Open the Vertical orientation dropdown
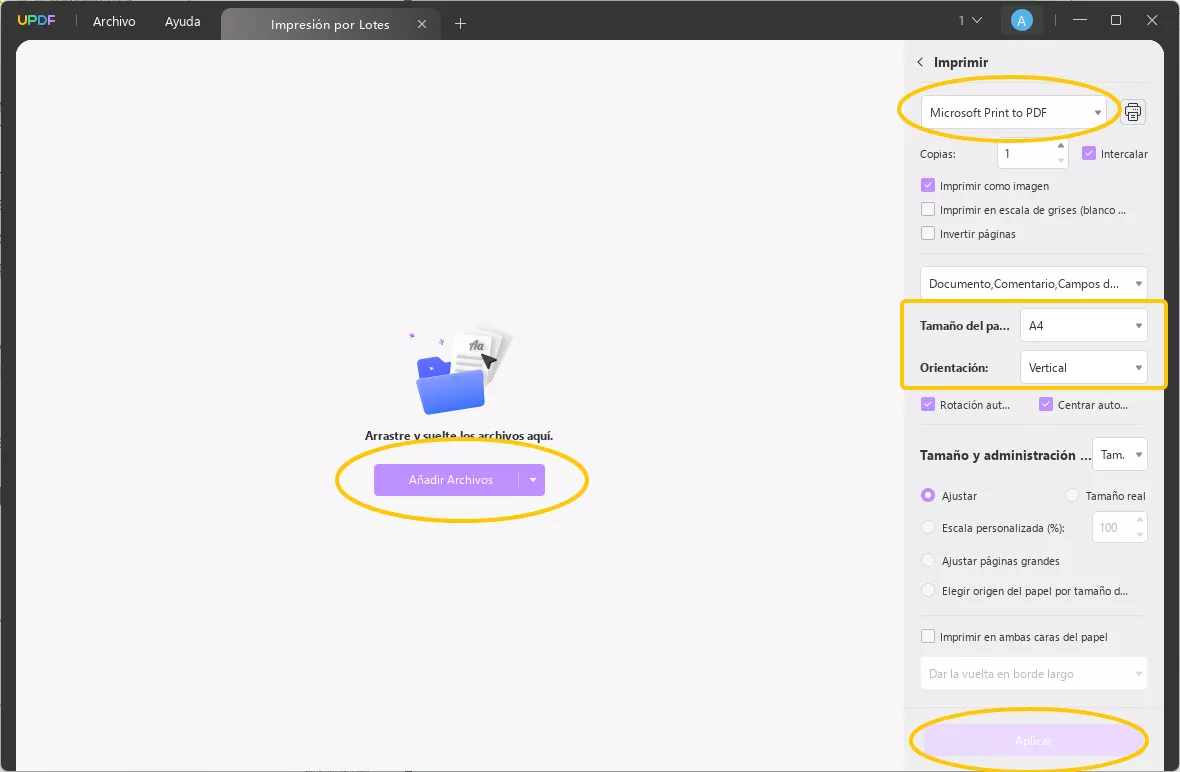The width and height of the screenshot is (1180, 772). click(x=1084, y=368)
